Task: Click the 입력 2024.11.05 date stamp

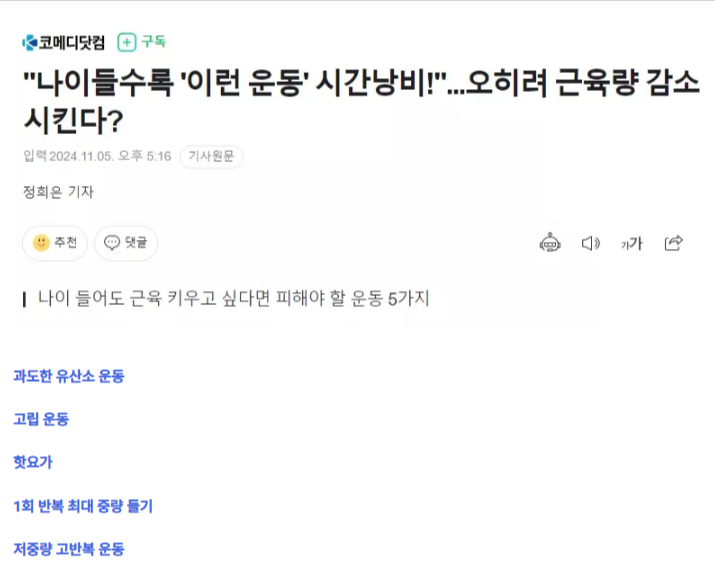Action: (97, 157)
